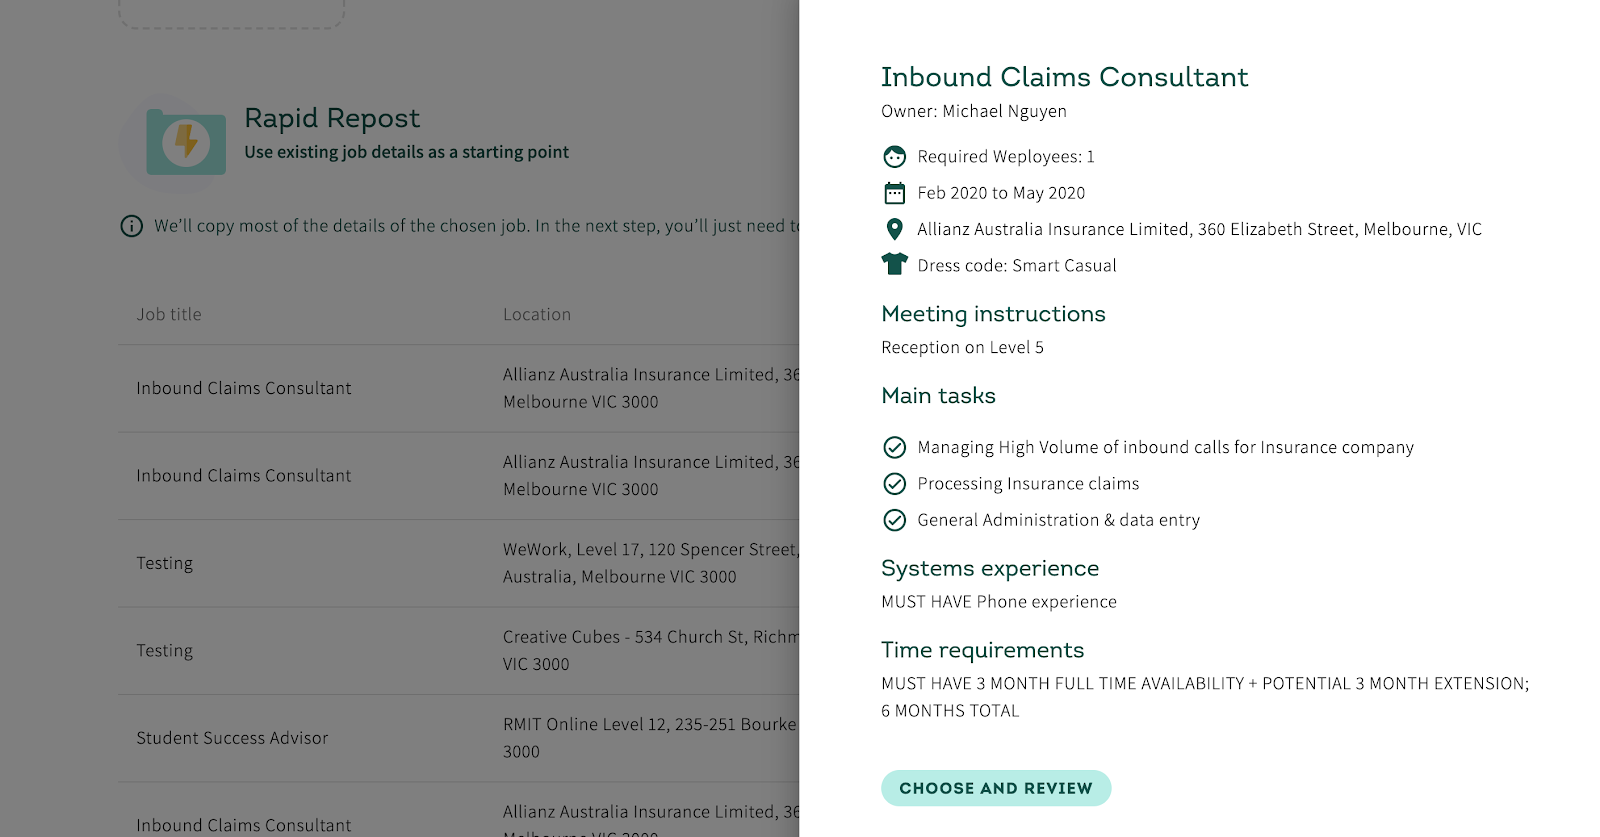Viewport: 1600px width, 837px height.
Task: Click General Administration & data entry text
Action: coord(1058,520)
